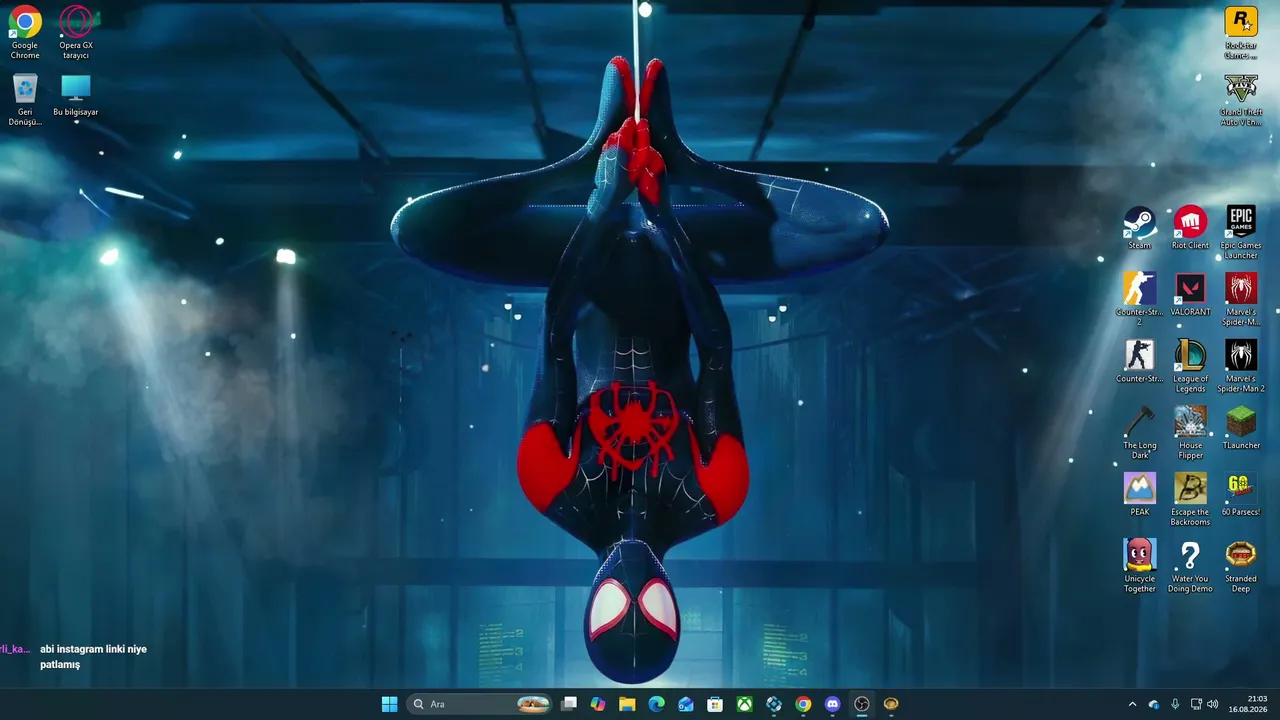This screenshot has height=720, width=1280.
Task: Switch to Google Chrome in the taskbar
Action: pyautogui.click(x=803, y=704)
